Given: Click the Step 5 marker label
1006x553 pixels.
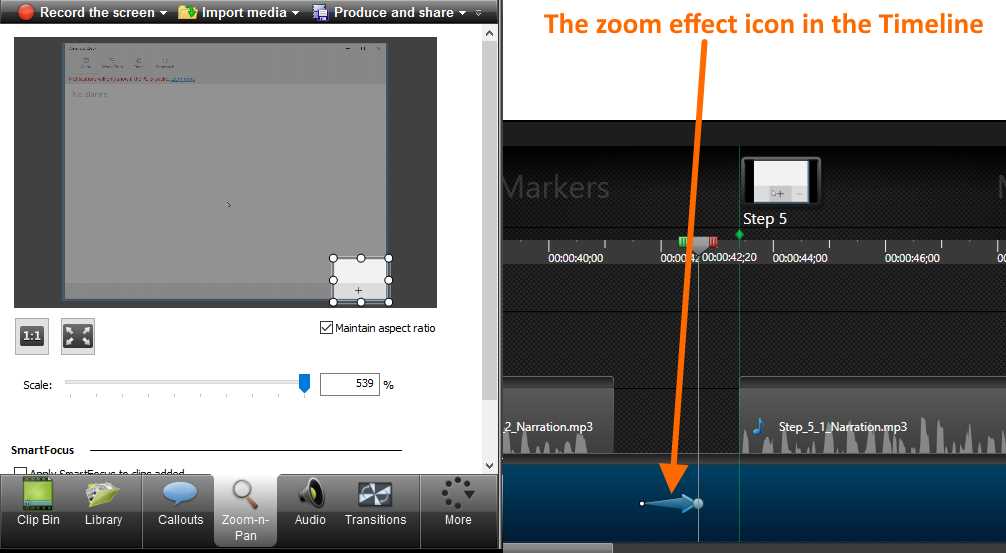Looking at the screenshot, I should click(x=764, y=219).
